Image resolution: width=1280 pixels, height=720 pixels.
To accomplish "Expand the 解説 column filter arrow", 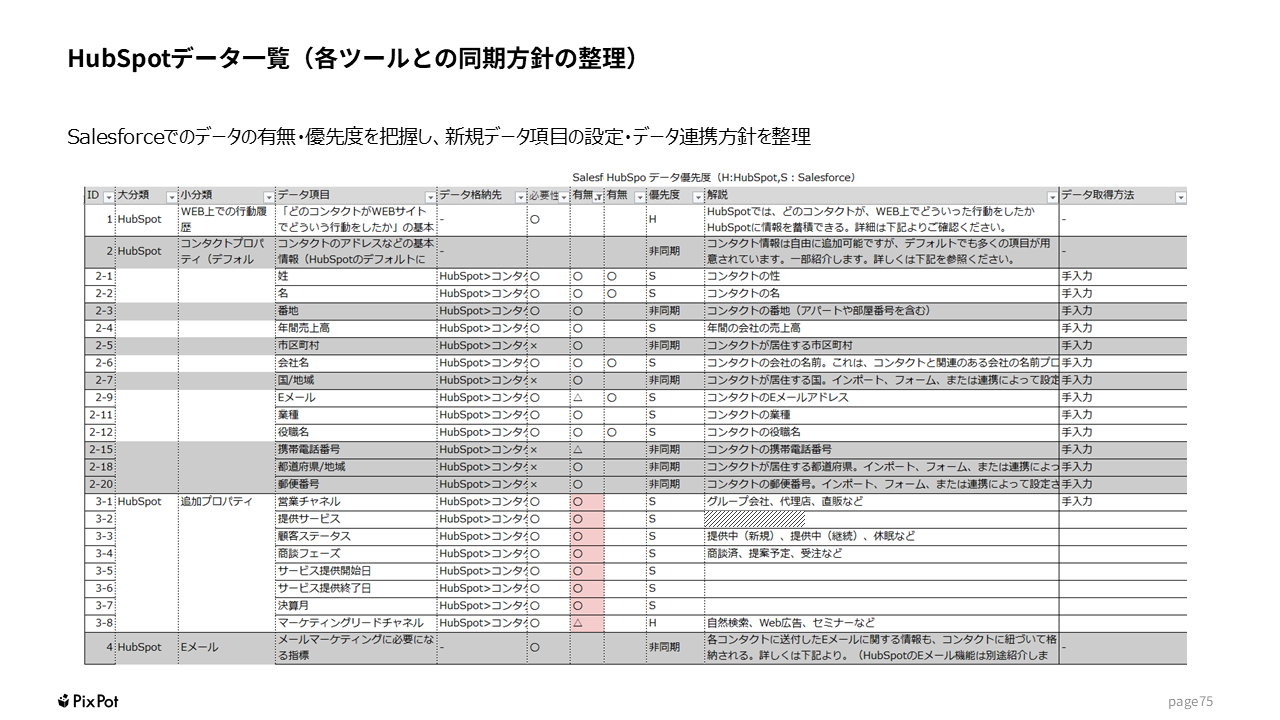I will point(1052,197).
